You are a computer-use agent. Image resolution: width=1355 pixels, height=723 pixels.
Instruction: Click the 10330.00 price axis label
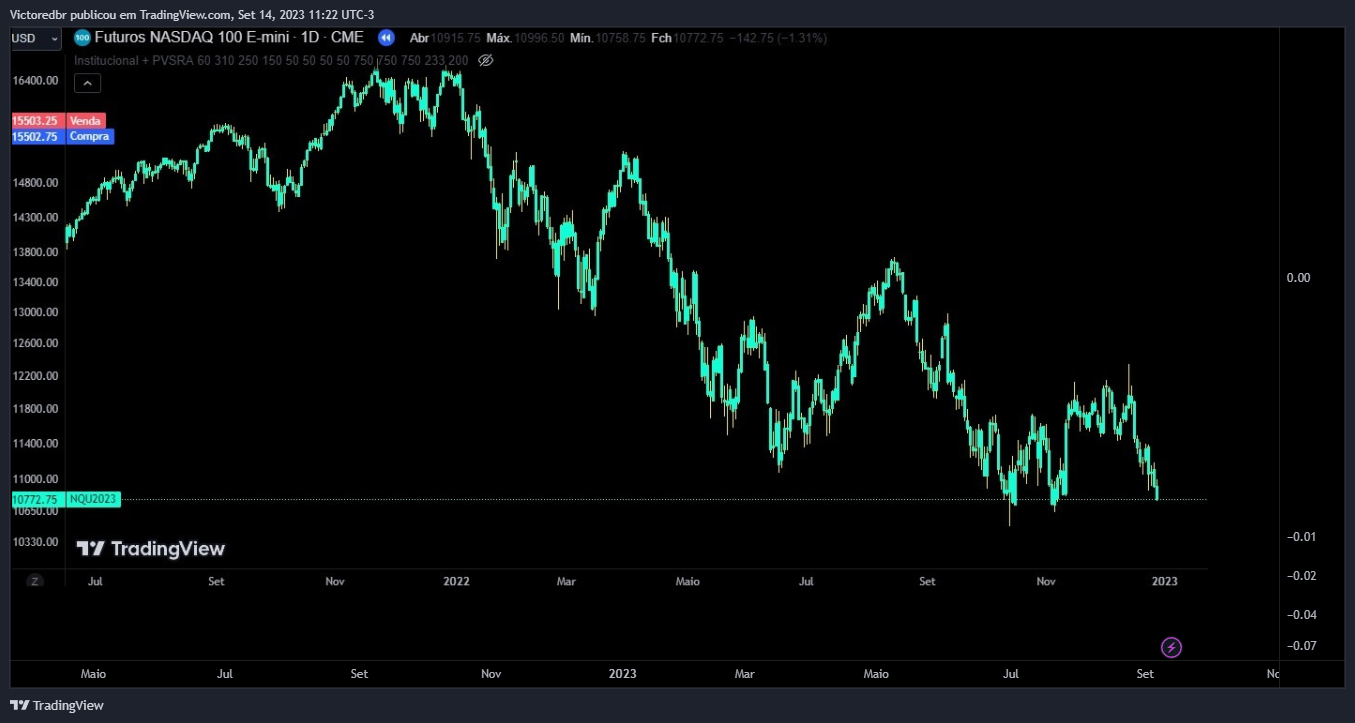36,542
